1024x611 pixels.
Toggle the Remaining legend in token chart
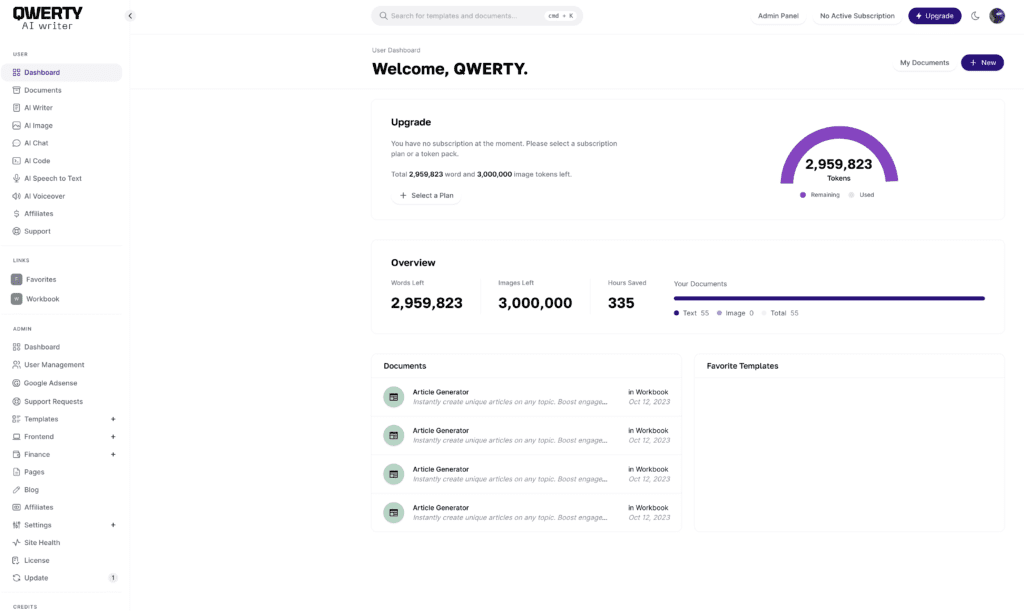click(820, 195)
